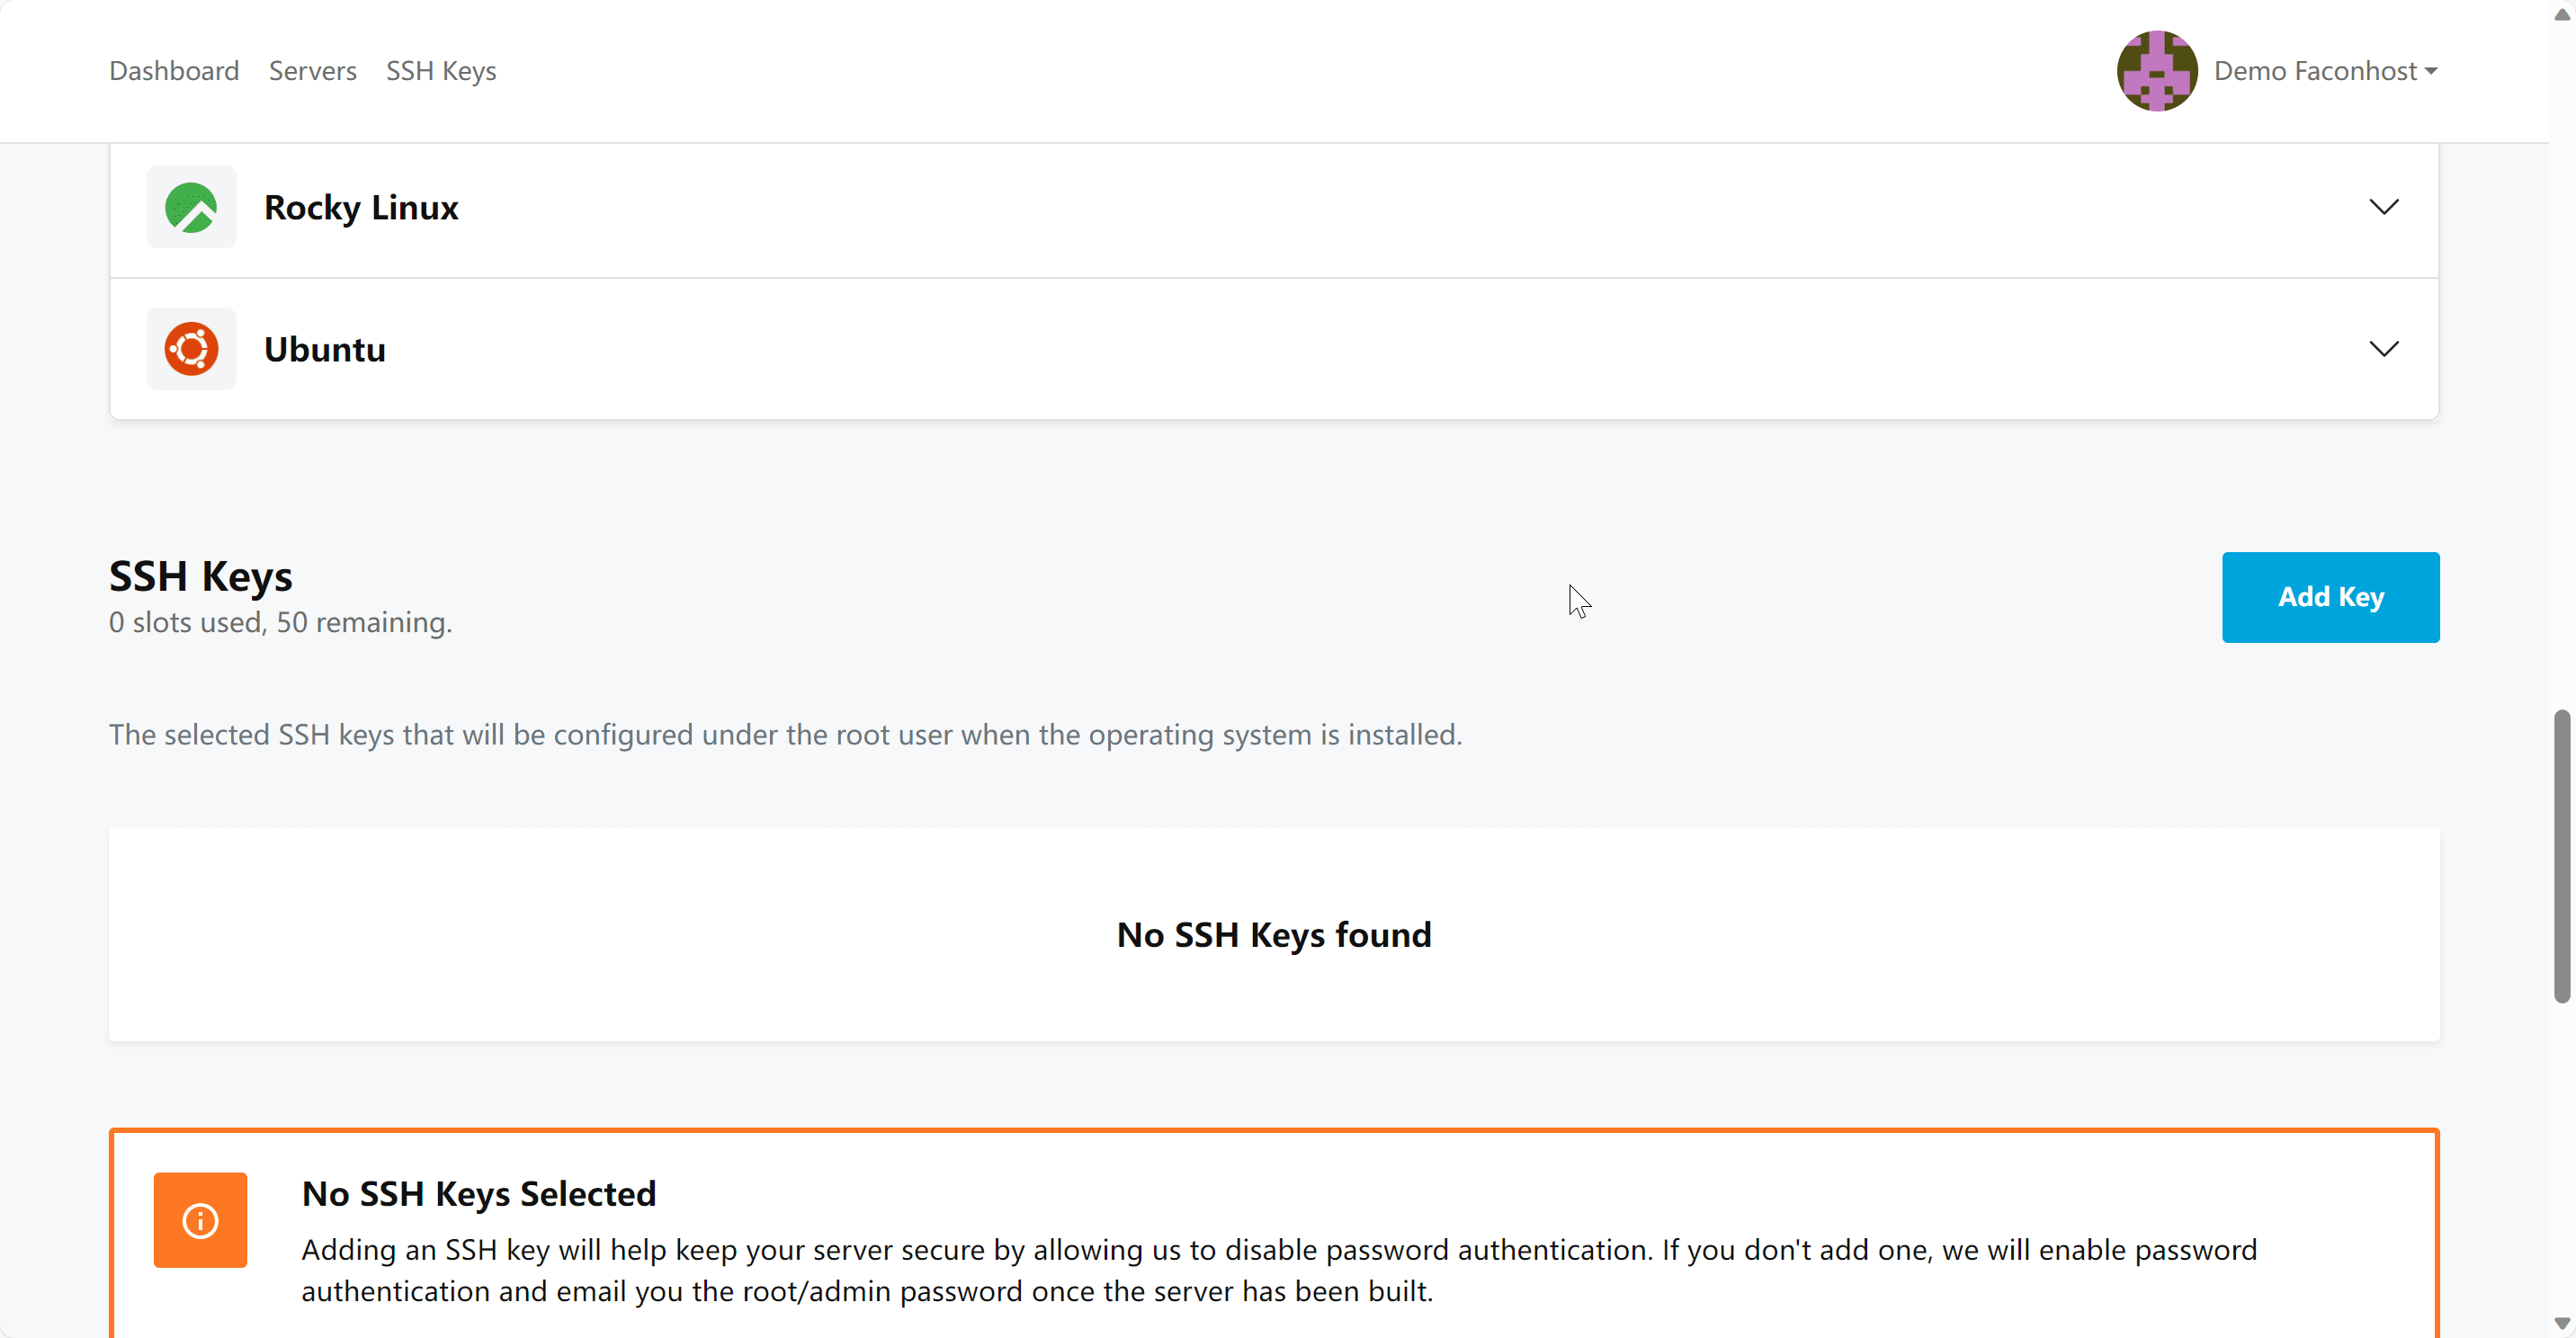Click the info icon in warning banner
This screenshot has height=1338, width=2576.
tap(201, 1218)
